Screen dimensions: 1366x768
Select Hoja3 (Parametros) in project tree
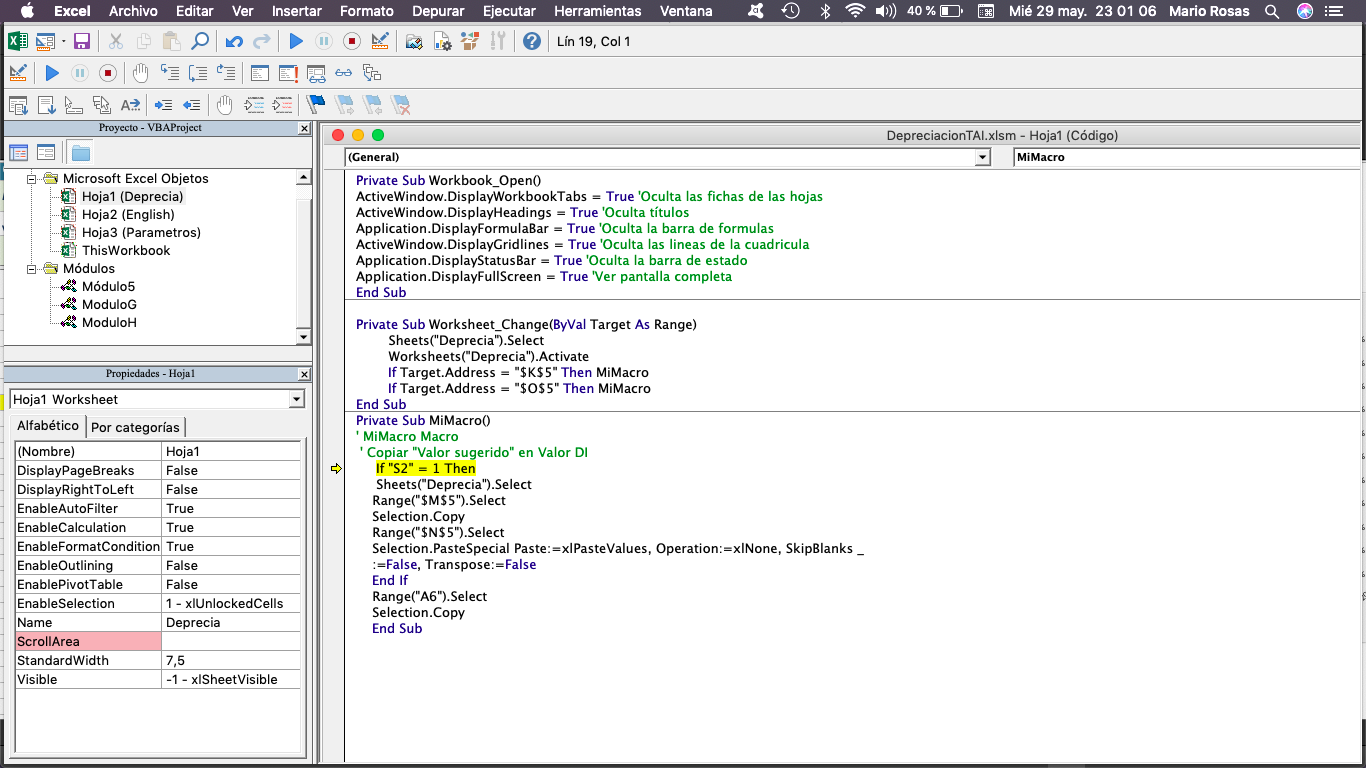click(141, 232)
